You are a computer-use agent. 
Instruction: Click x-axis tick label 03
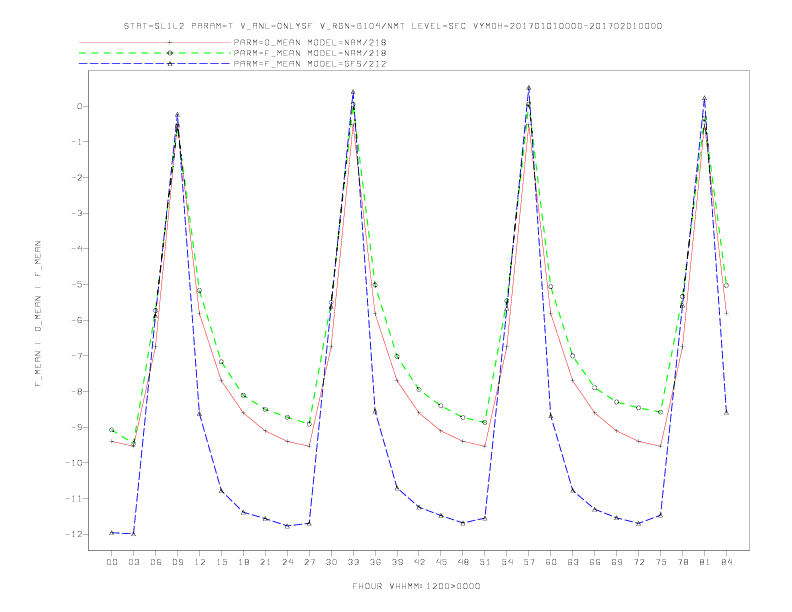133,562
